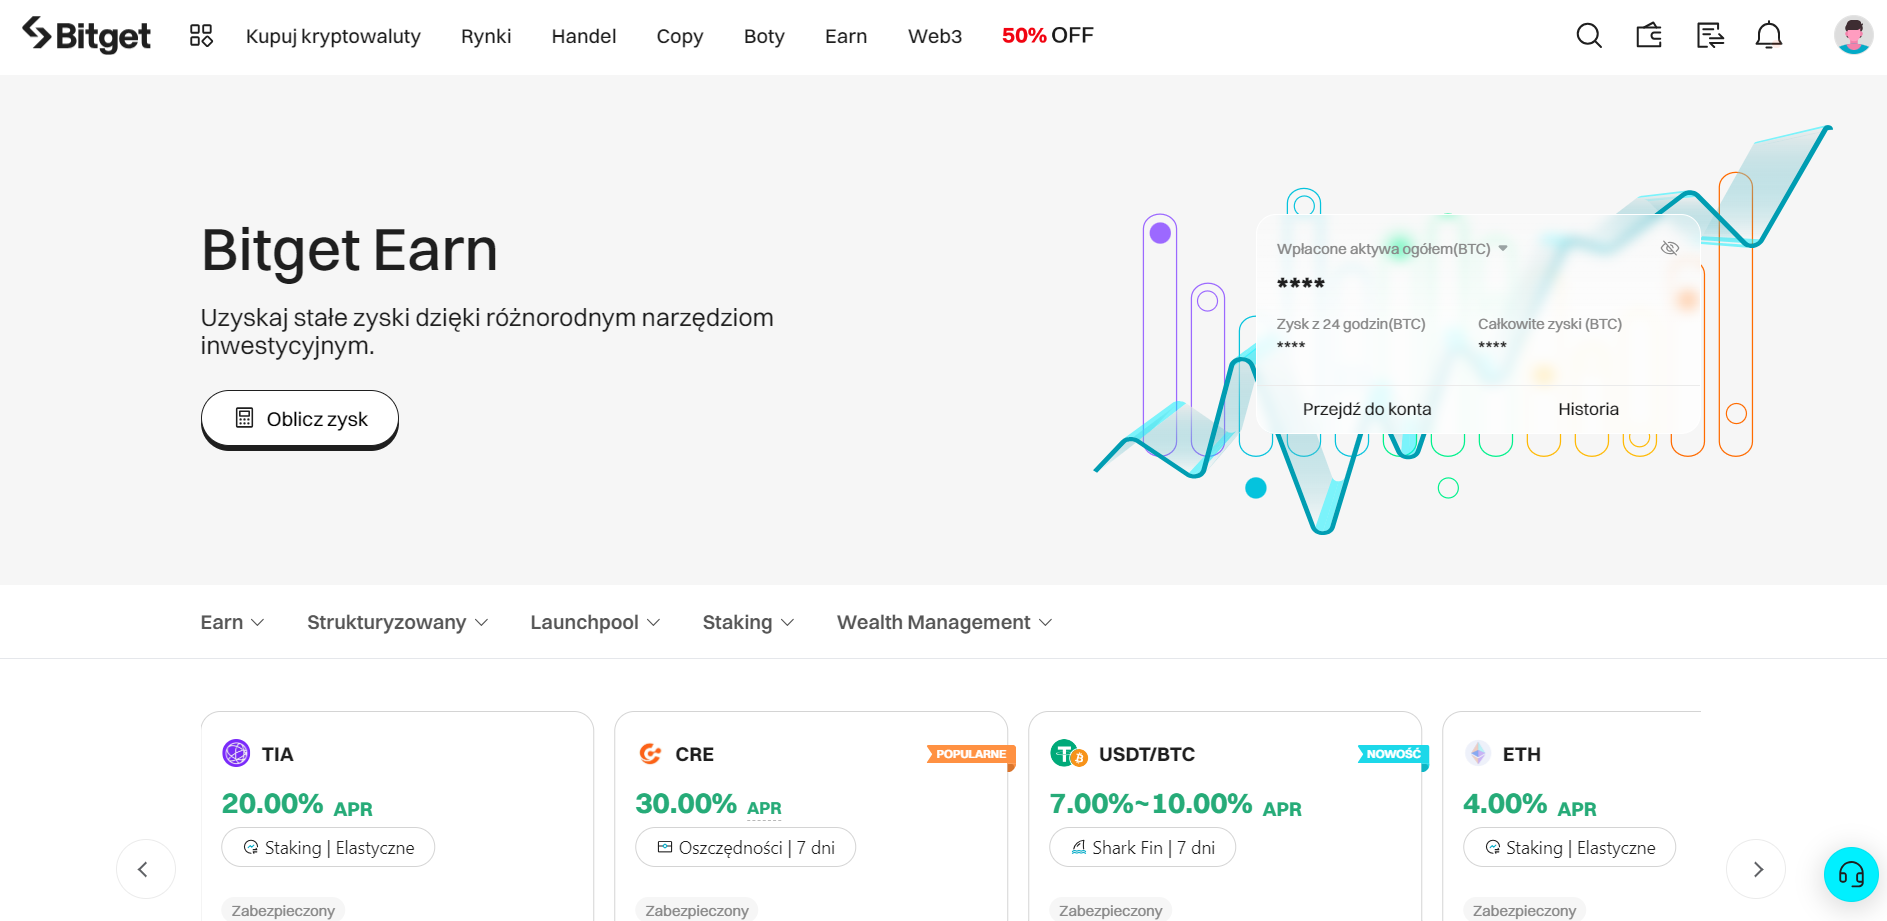Image resolution: width=1887 pixels, height=921 pixels.
Task: Expand the Wealth Management dropdown
Action: point(944,622)
